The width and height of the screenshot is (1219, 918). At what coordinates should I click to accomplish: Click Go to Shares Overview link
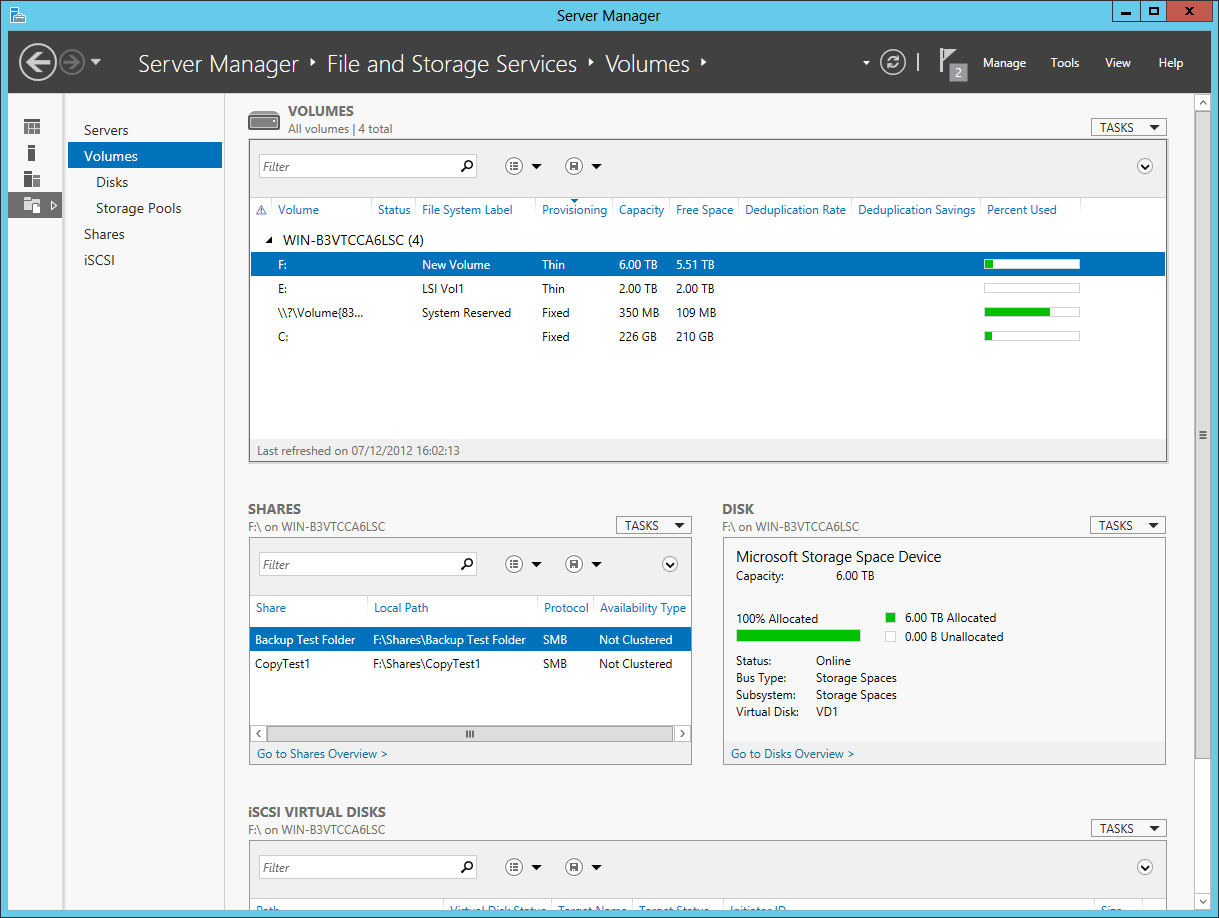click(322, 754)
